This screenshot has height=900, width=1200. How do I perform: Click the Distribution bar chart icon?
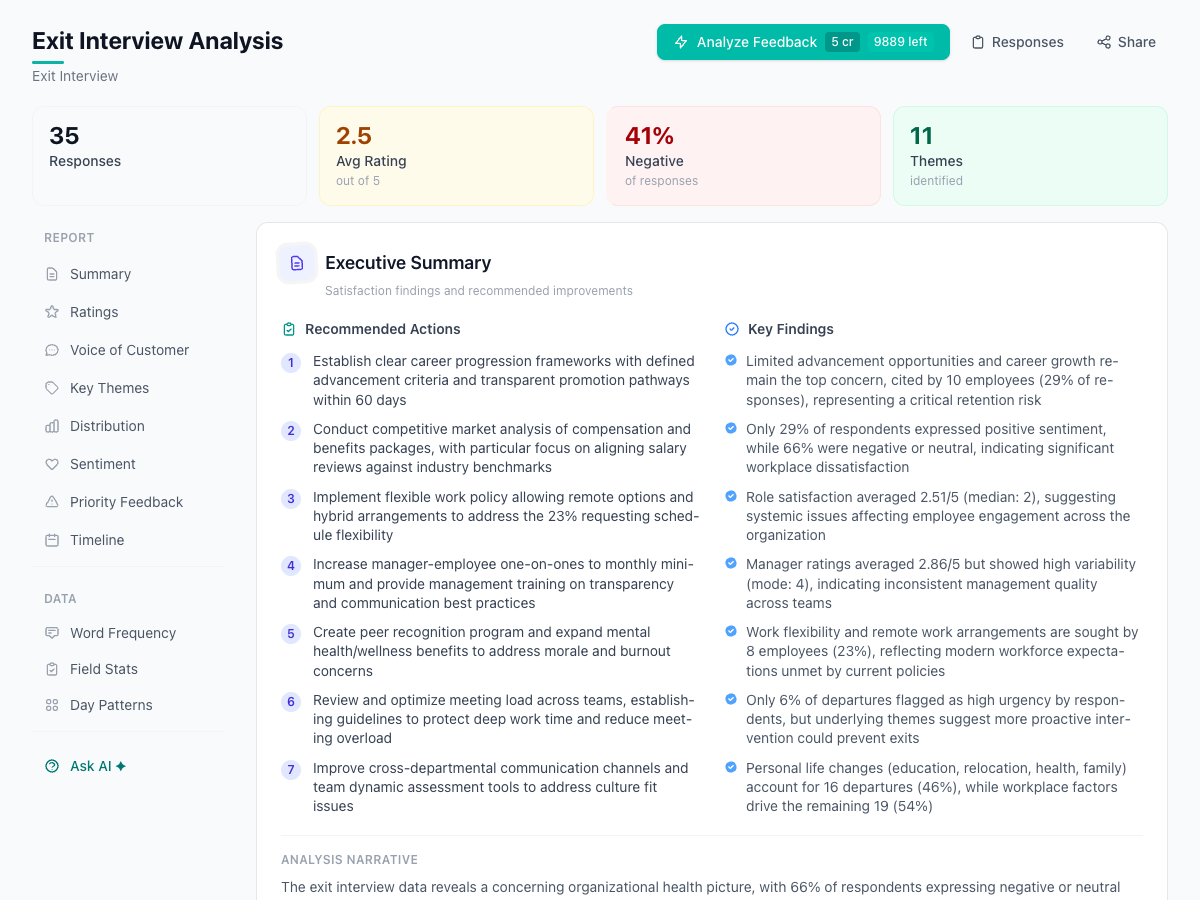click(51, 425)
